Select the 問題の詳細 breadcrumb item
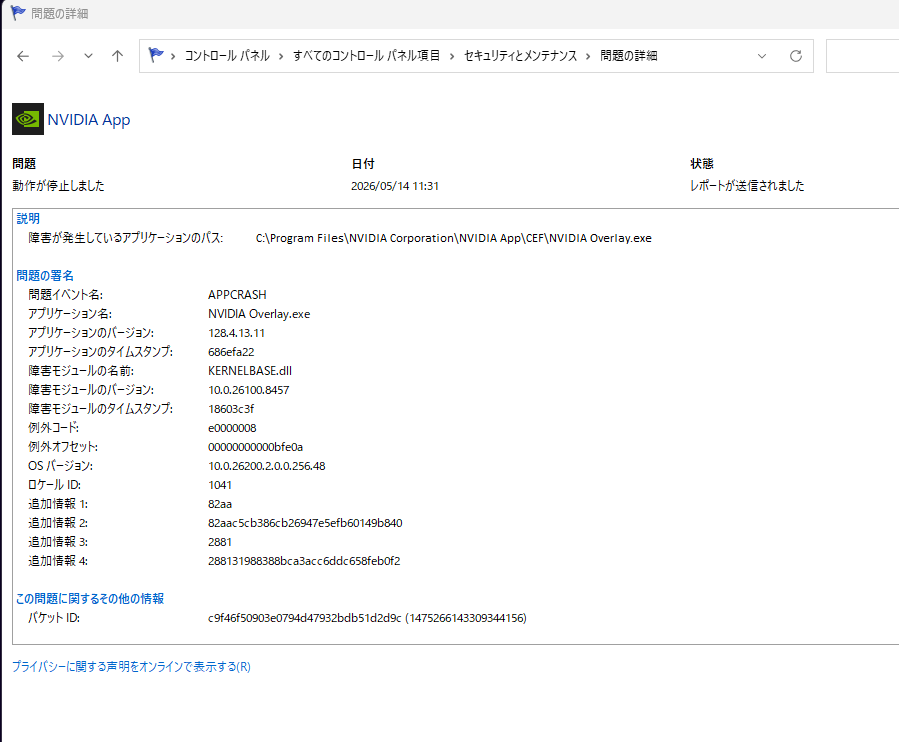The width and height of the screenshot is (899, 742). click(x=628, y=56)
